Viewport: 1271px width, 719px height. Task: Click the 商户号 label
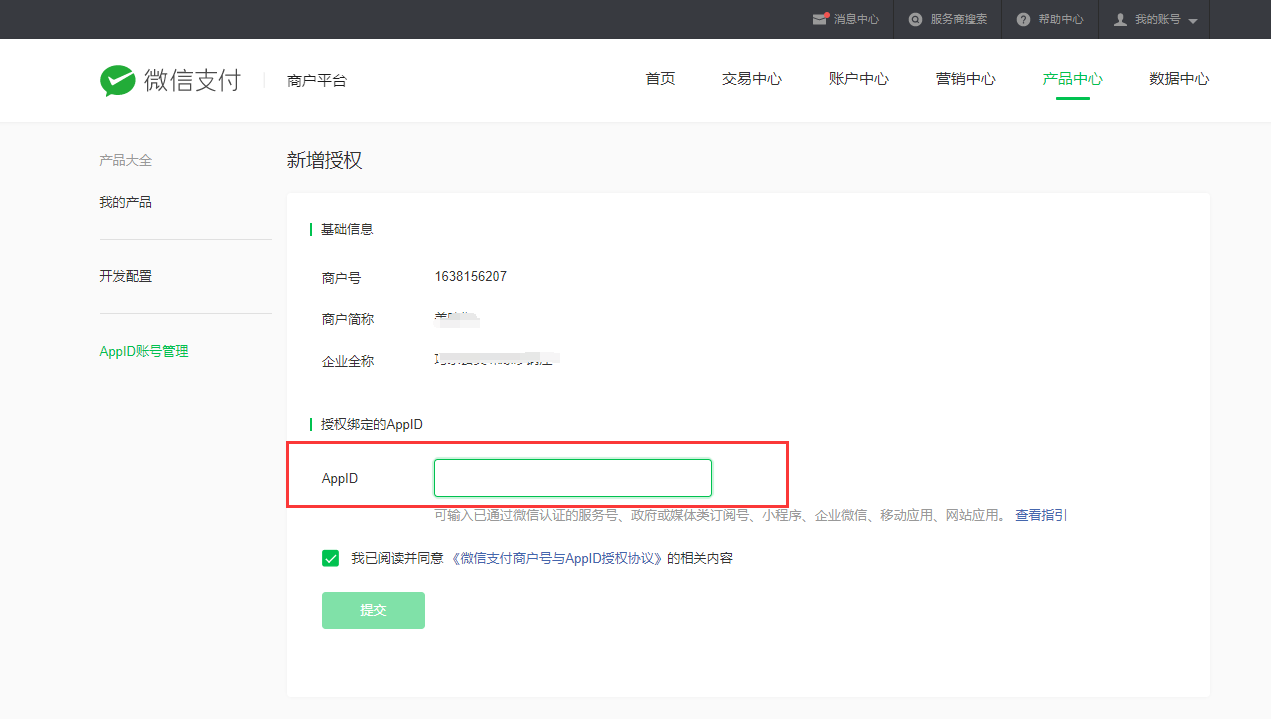coord(341,277)
